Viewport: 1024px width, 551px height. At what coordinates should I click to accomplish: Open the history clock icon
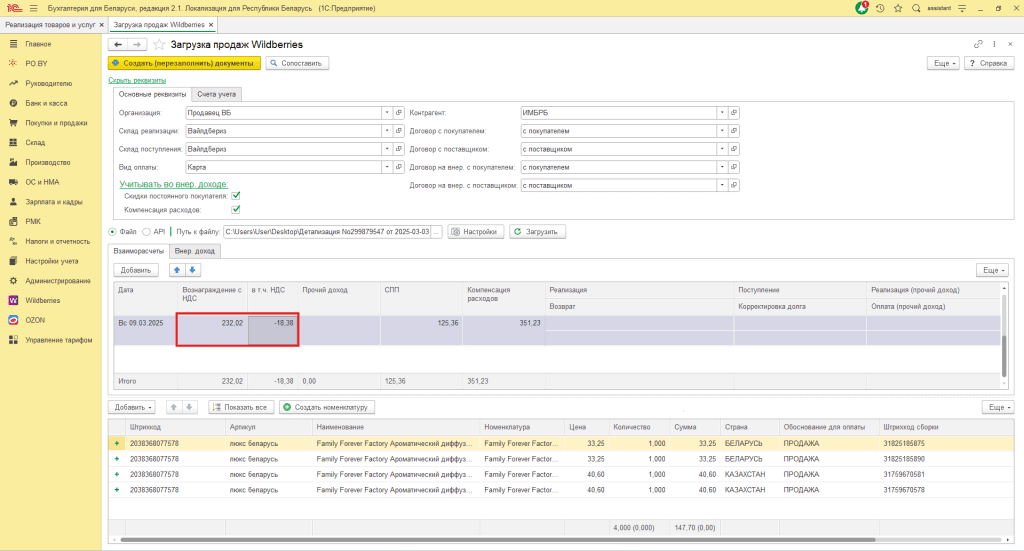click(x=880, y=8)
